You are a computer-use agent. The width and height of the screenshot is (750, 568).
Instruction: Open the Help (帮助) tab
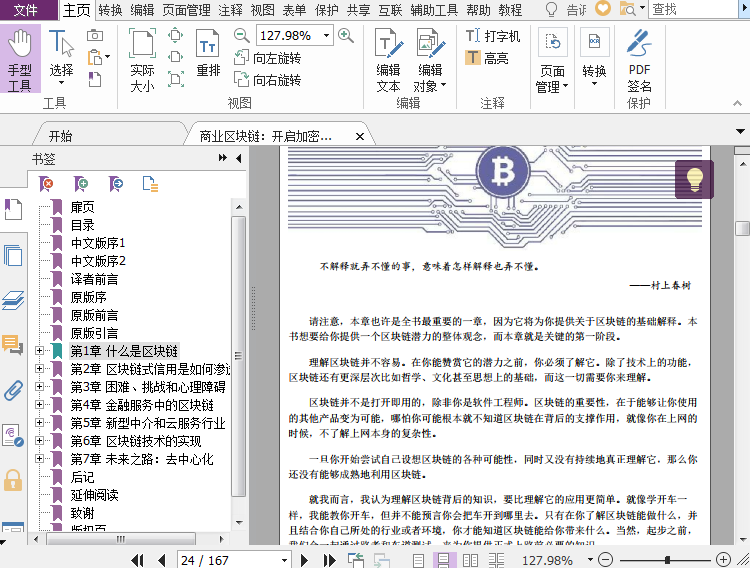[478, 10]
